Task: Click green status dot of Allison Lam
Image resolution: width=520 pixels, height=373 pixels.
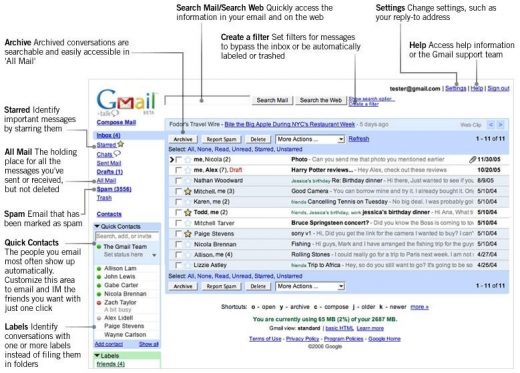Action: [x=99, y=269]
